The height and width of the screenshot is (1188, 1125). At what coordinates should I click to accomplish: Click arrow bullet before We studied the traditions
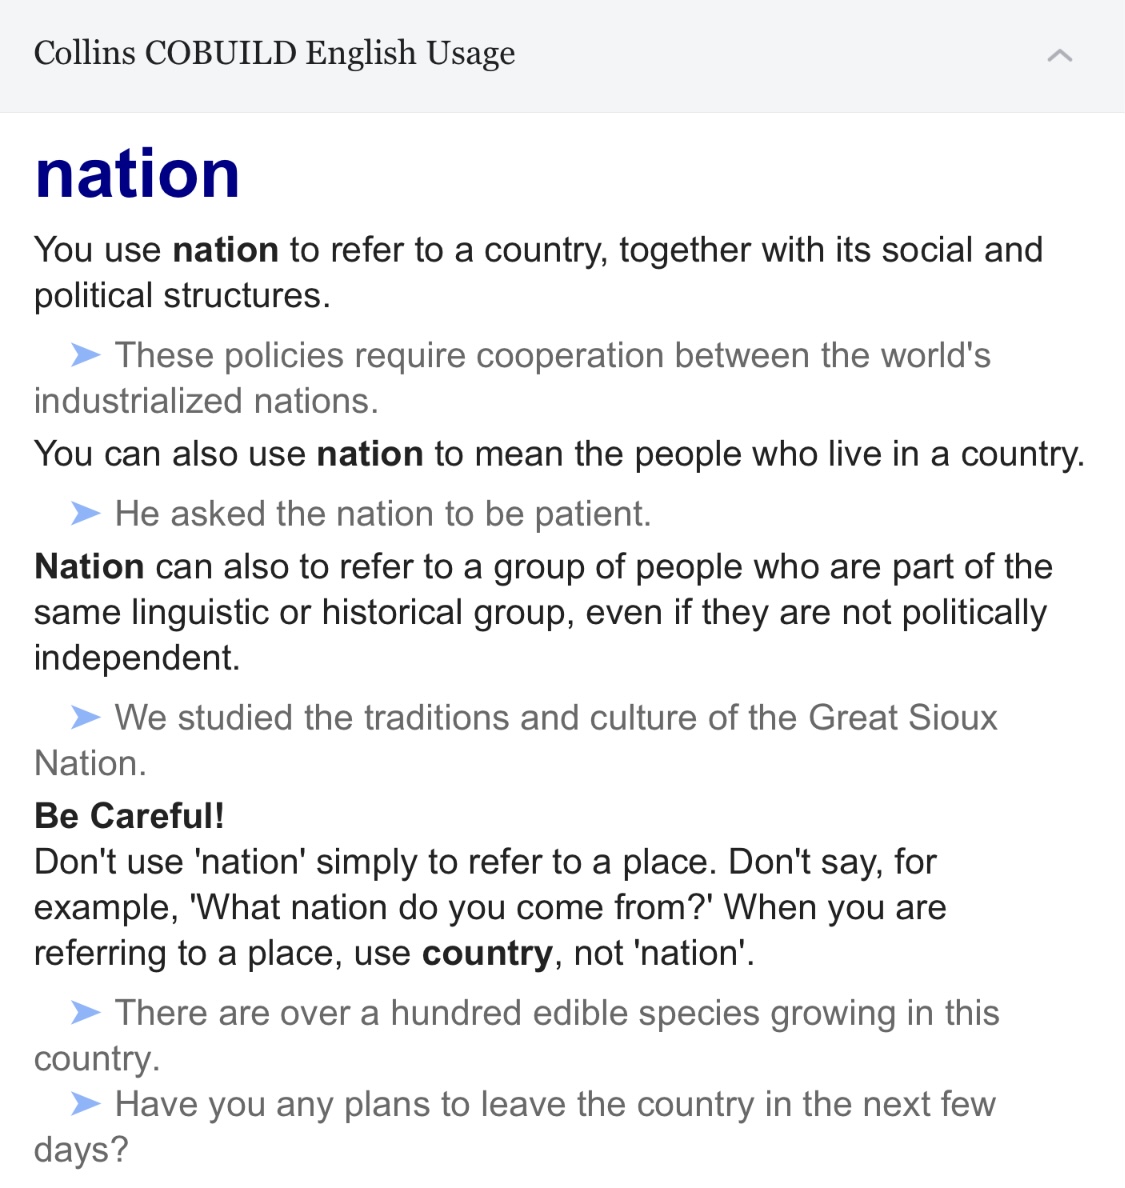point(86,717)
